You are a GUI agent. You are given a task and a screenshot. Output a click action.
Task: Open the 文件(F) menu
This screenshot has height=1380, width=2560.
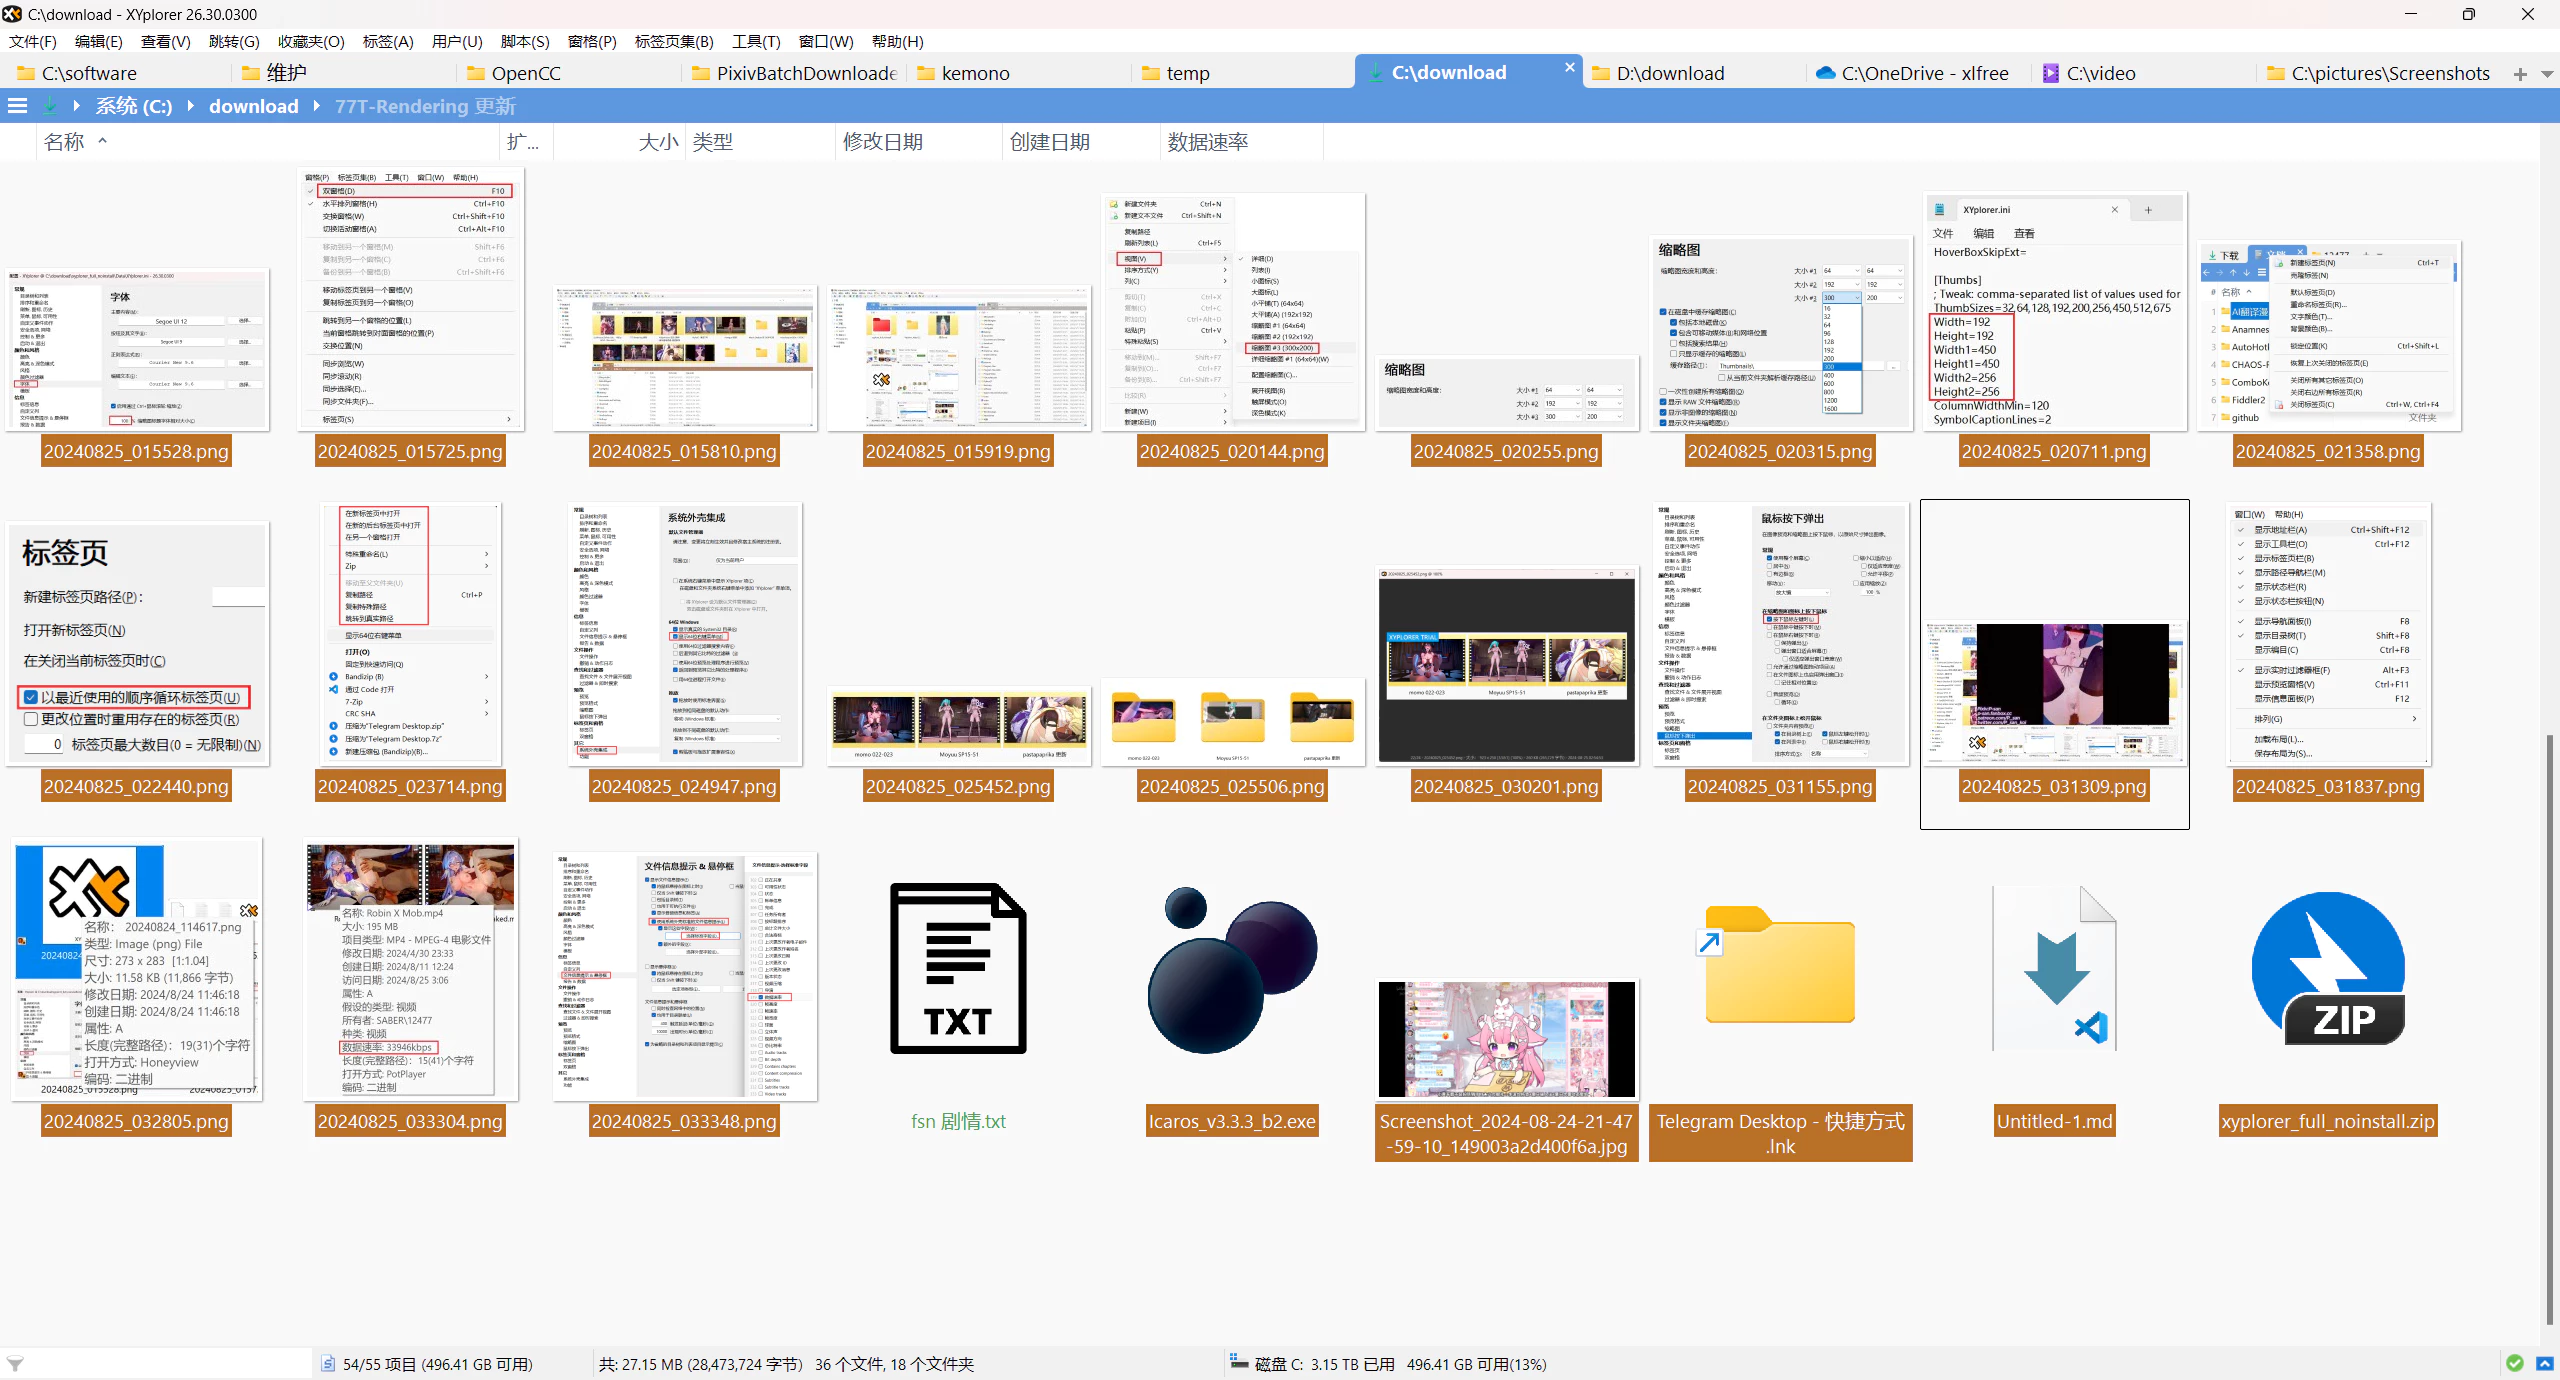[32, 41]
